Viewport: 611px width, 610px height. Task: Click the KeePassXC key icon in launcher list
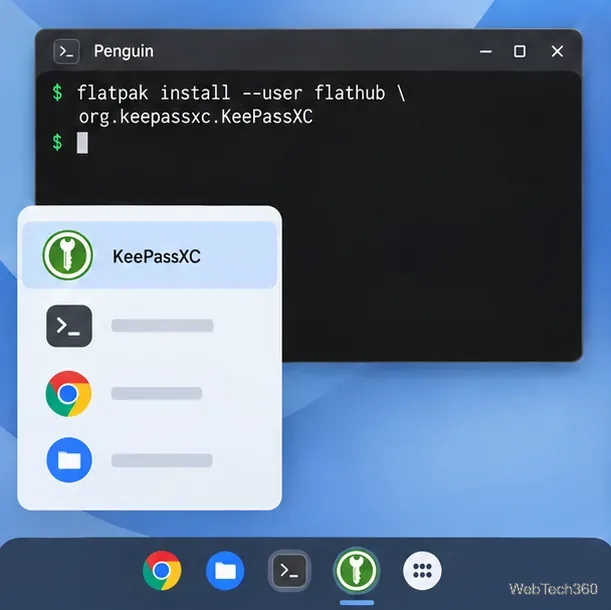[68, 255]
